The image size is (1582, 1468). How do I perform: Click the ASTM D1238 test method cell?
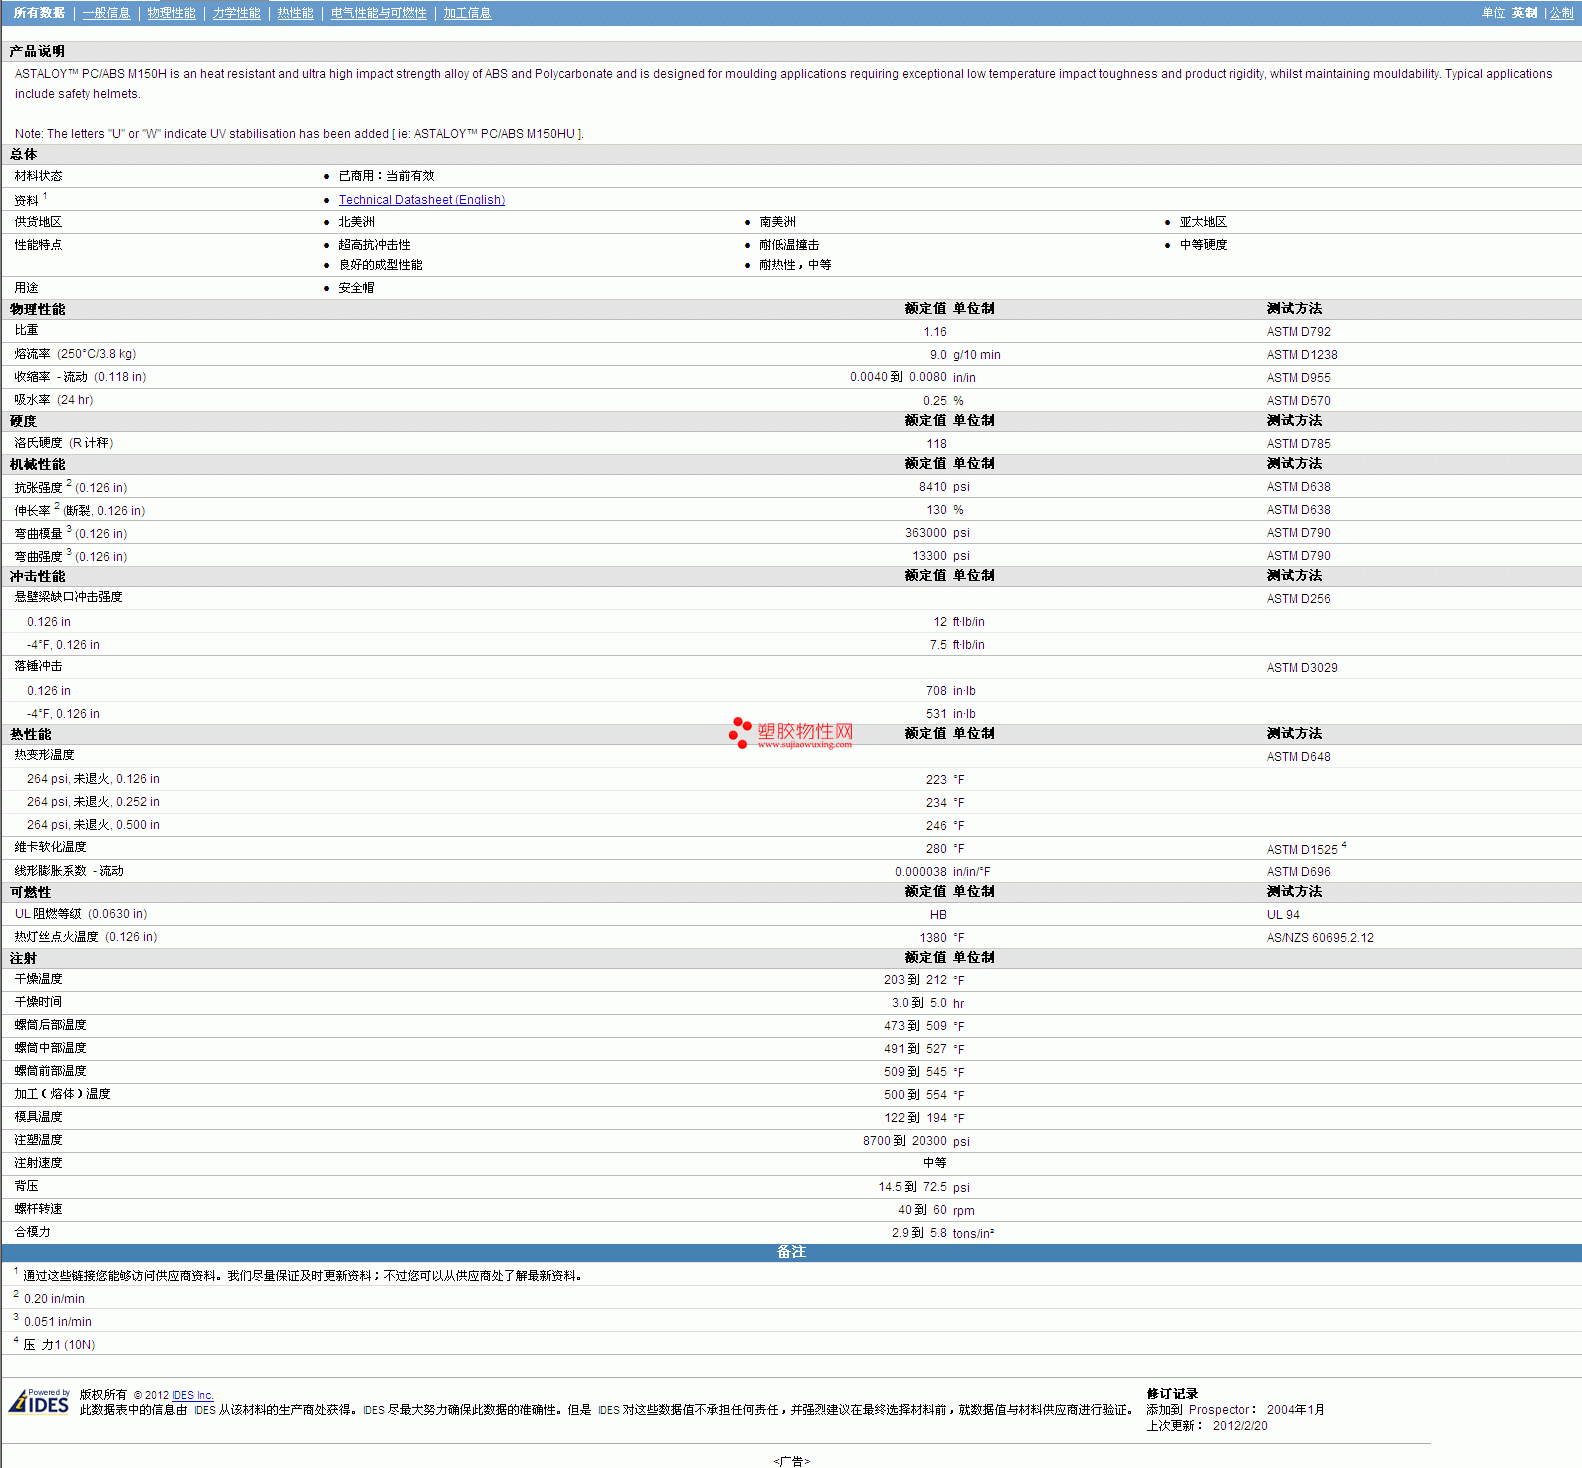tap(1302, 355)
